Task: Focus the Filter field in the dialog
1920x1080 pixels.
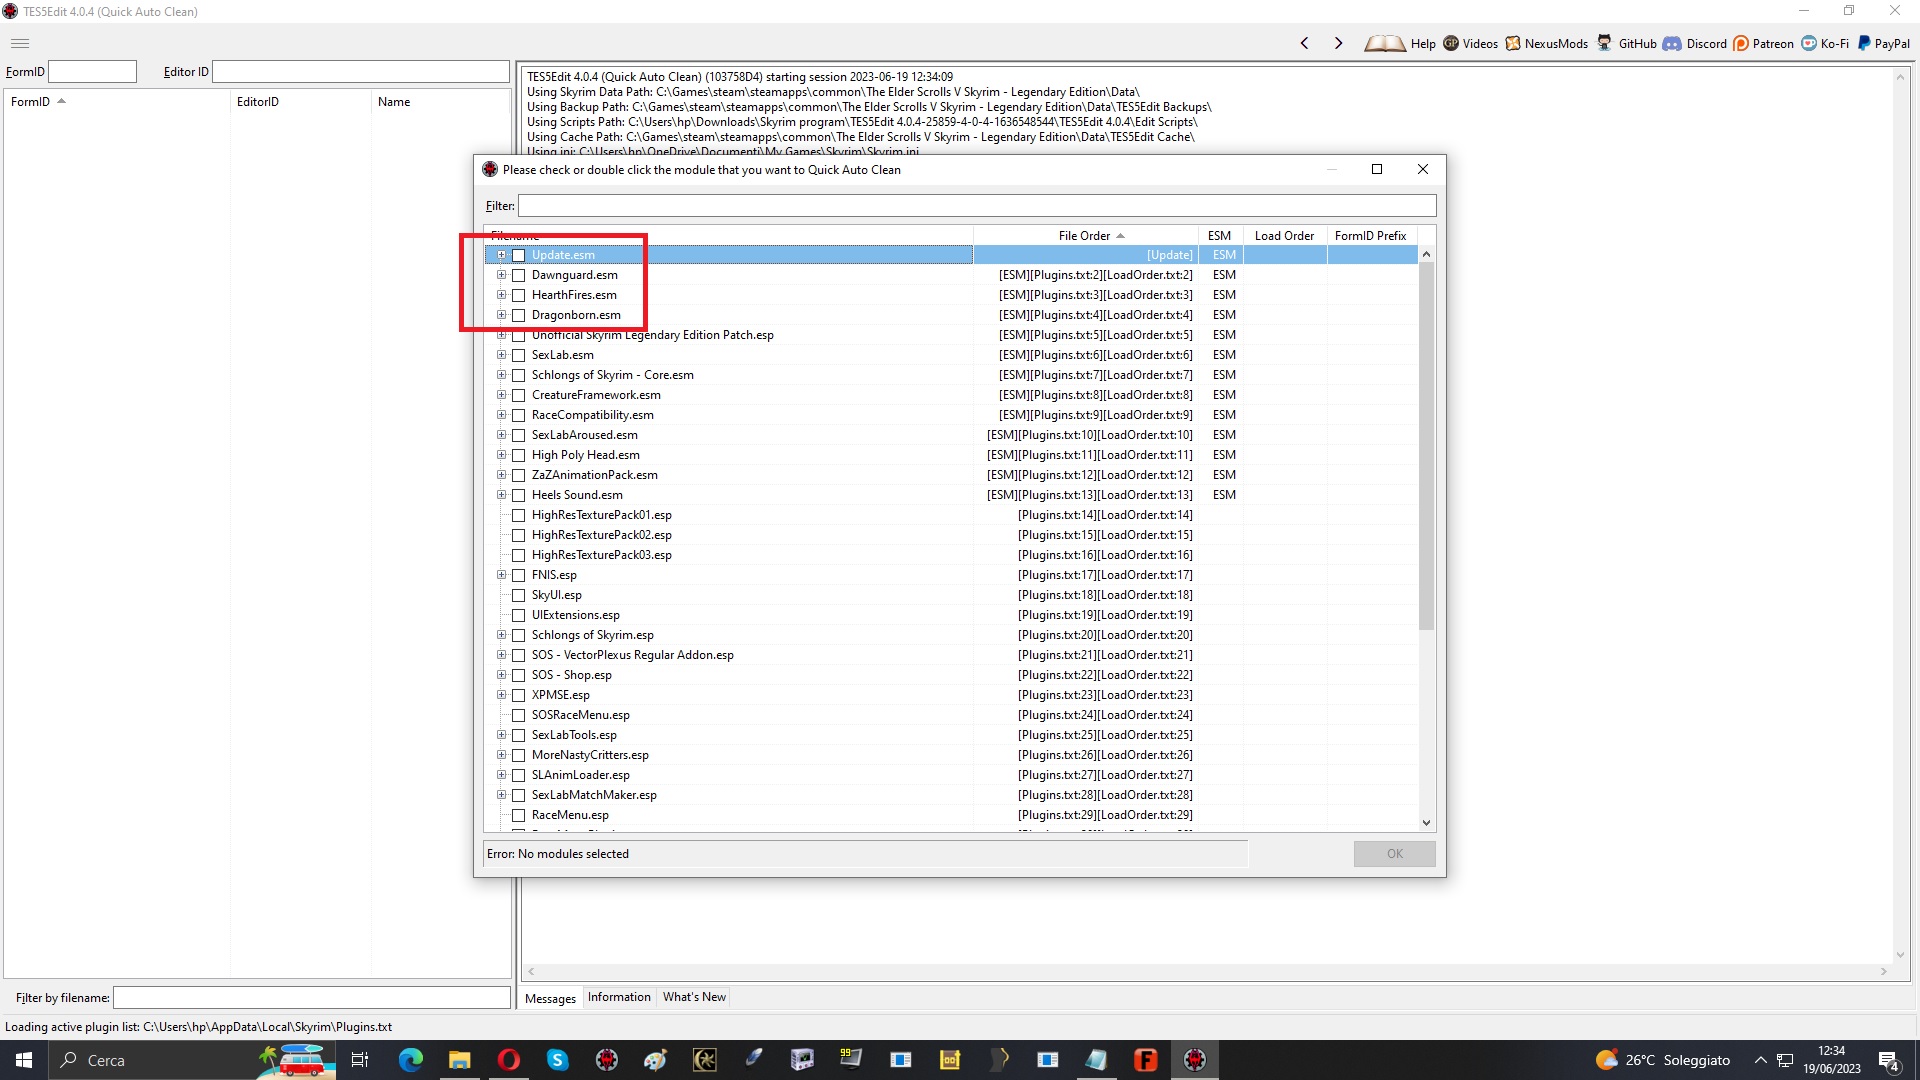Action: click(977, 206)
